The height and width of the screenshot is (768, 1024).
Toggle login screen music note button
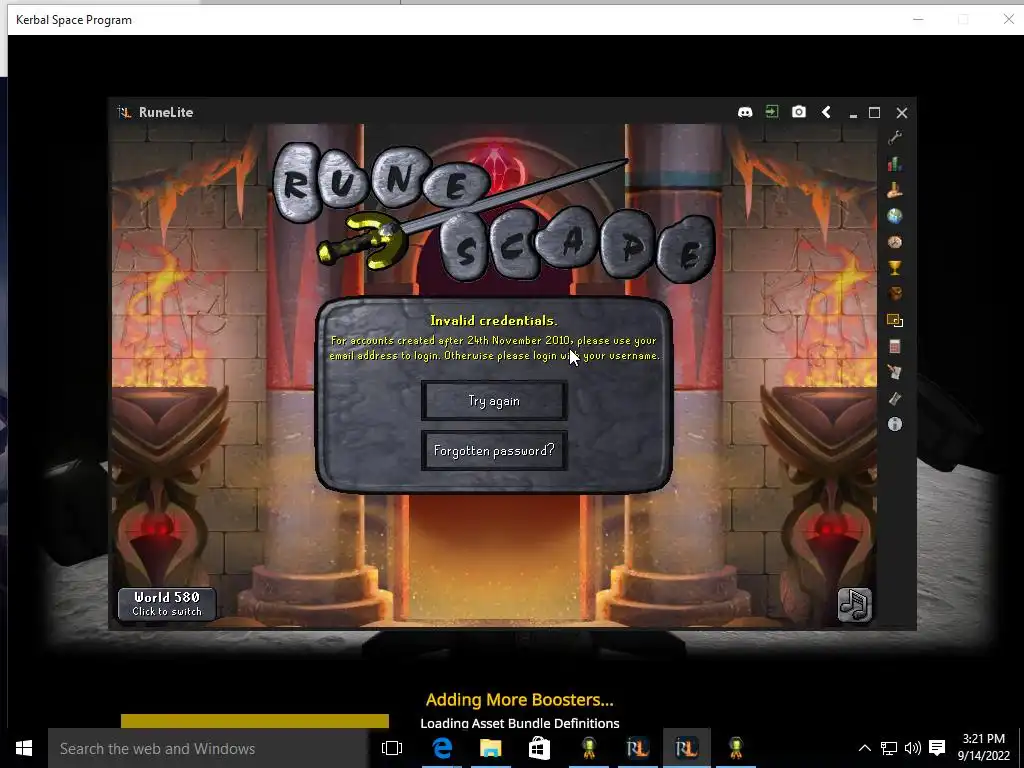855,604
